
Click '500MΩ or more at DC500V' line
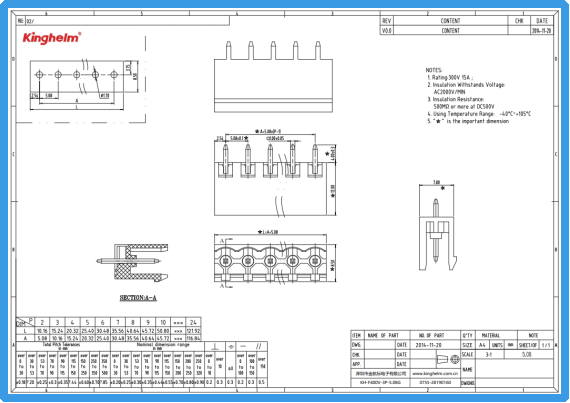(464, 106)
